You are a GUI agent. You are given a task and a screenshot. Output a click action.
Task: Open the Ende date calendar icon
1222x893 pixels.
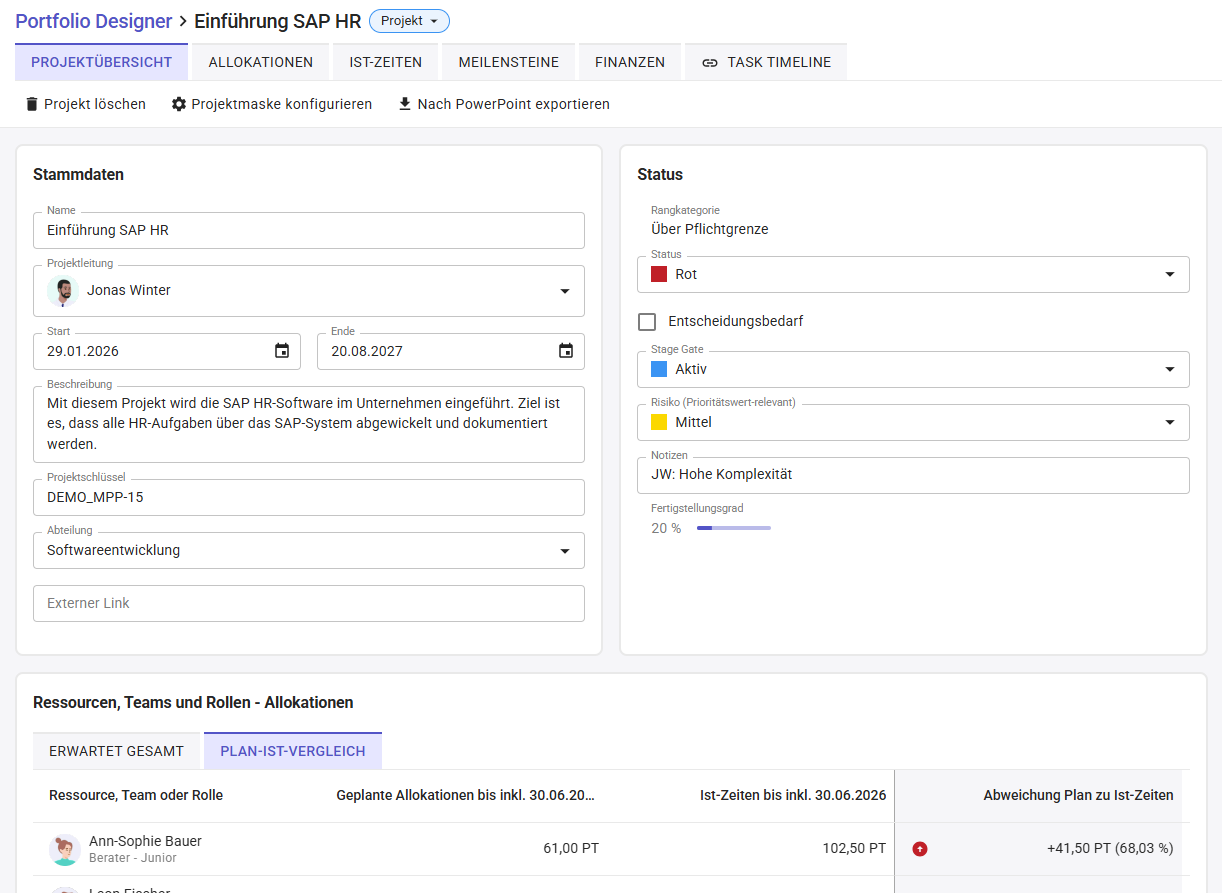coord(566,351)
